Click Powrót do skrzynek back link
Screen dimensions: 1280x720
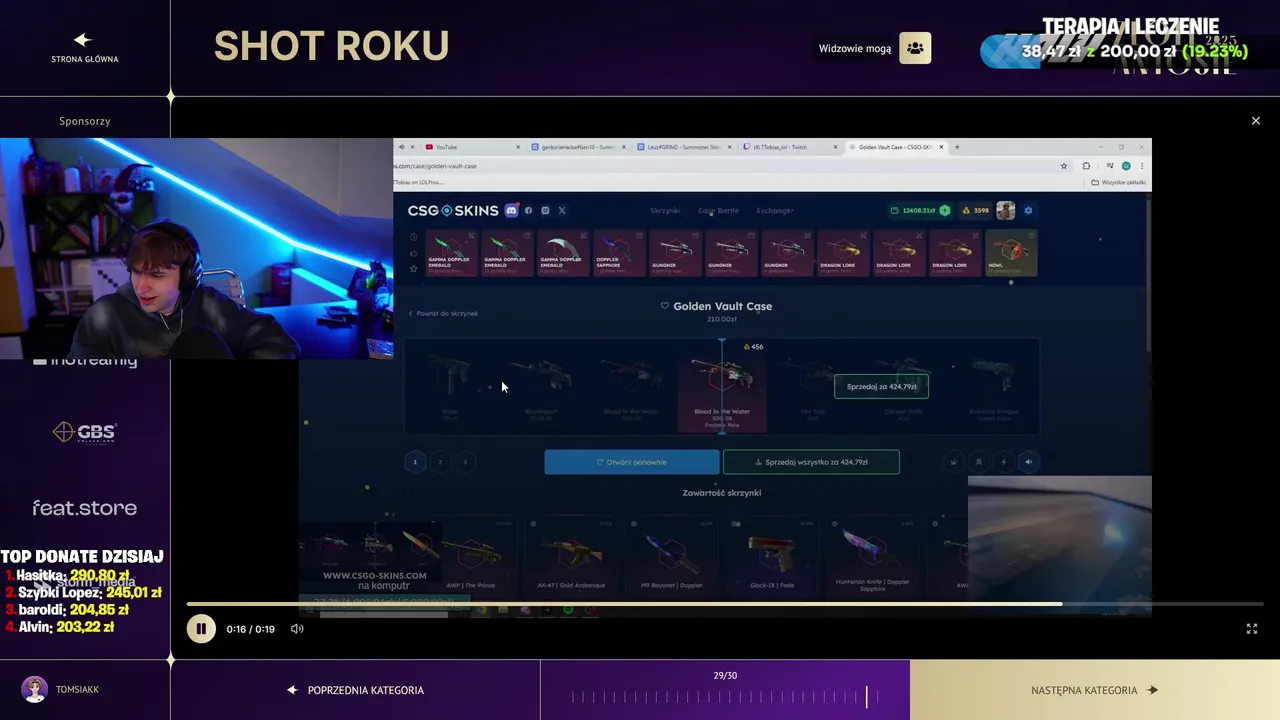(x=443, y=313)
